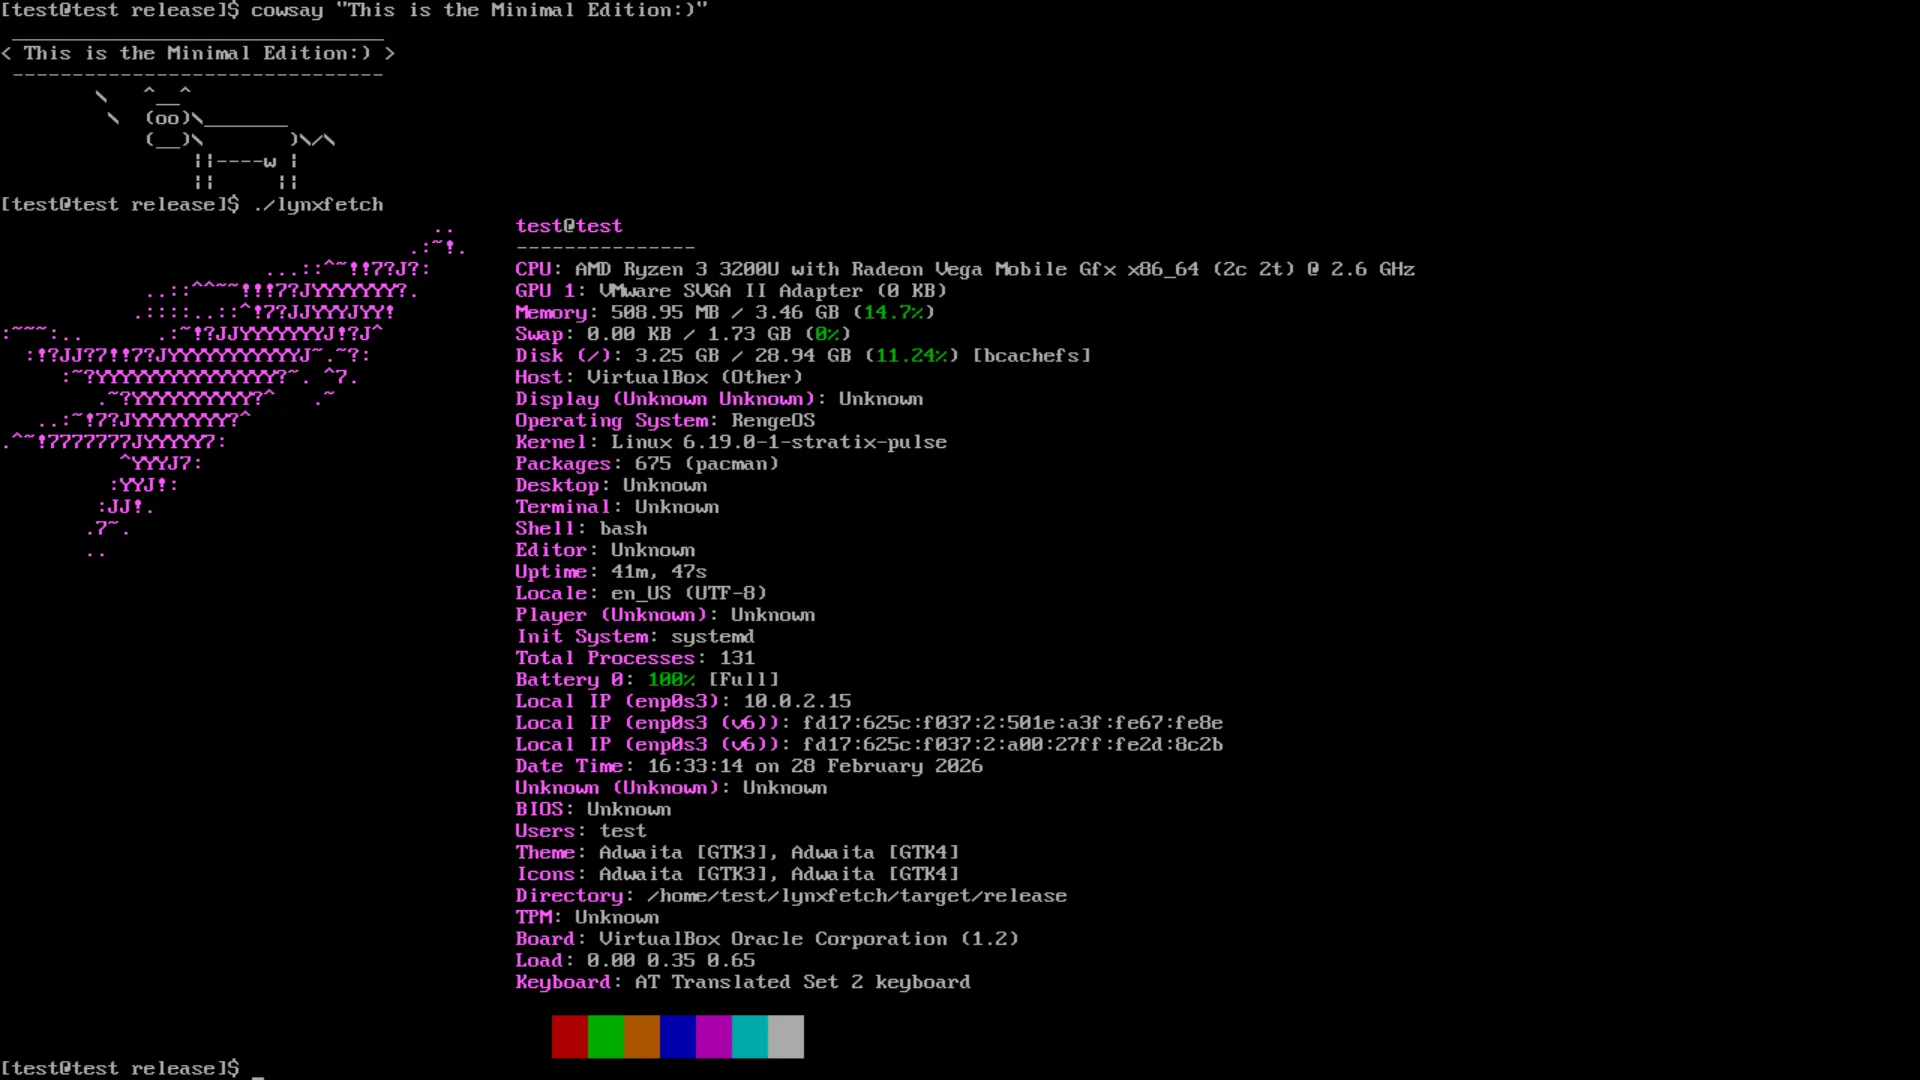Click the Directory path /home/test/lynxfetch/target/release
This screenshot has height=1080, width=1920.
[x=856, y=896]
